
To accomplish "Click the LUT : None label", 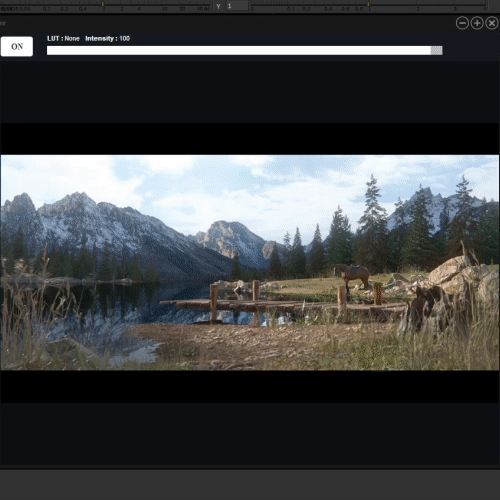I will (63, 39).
